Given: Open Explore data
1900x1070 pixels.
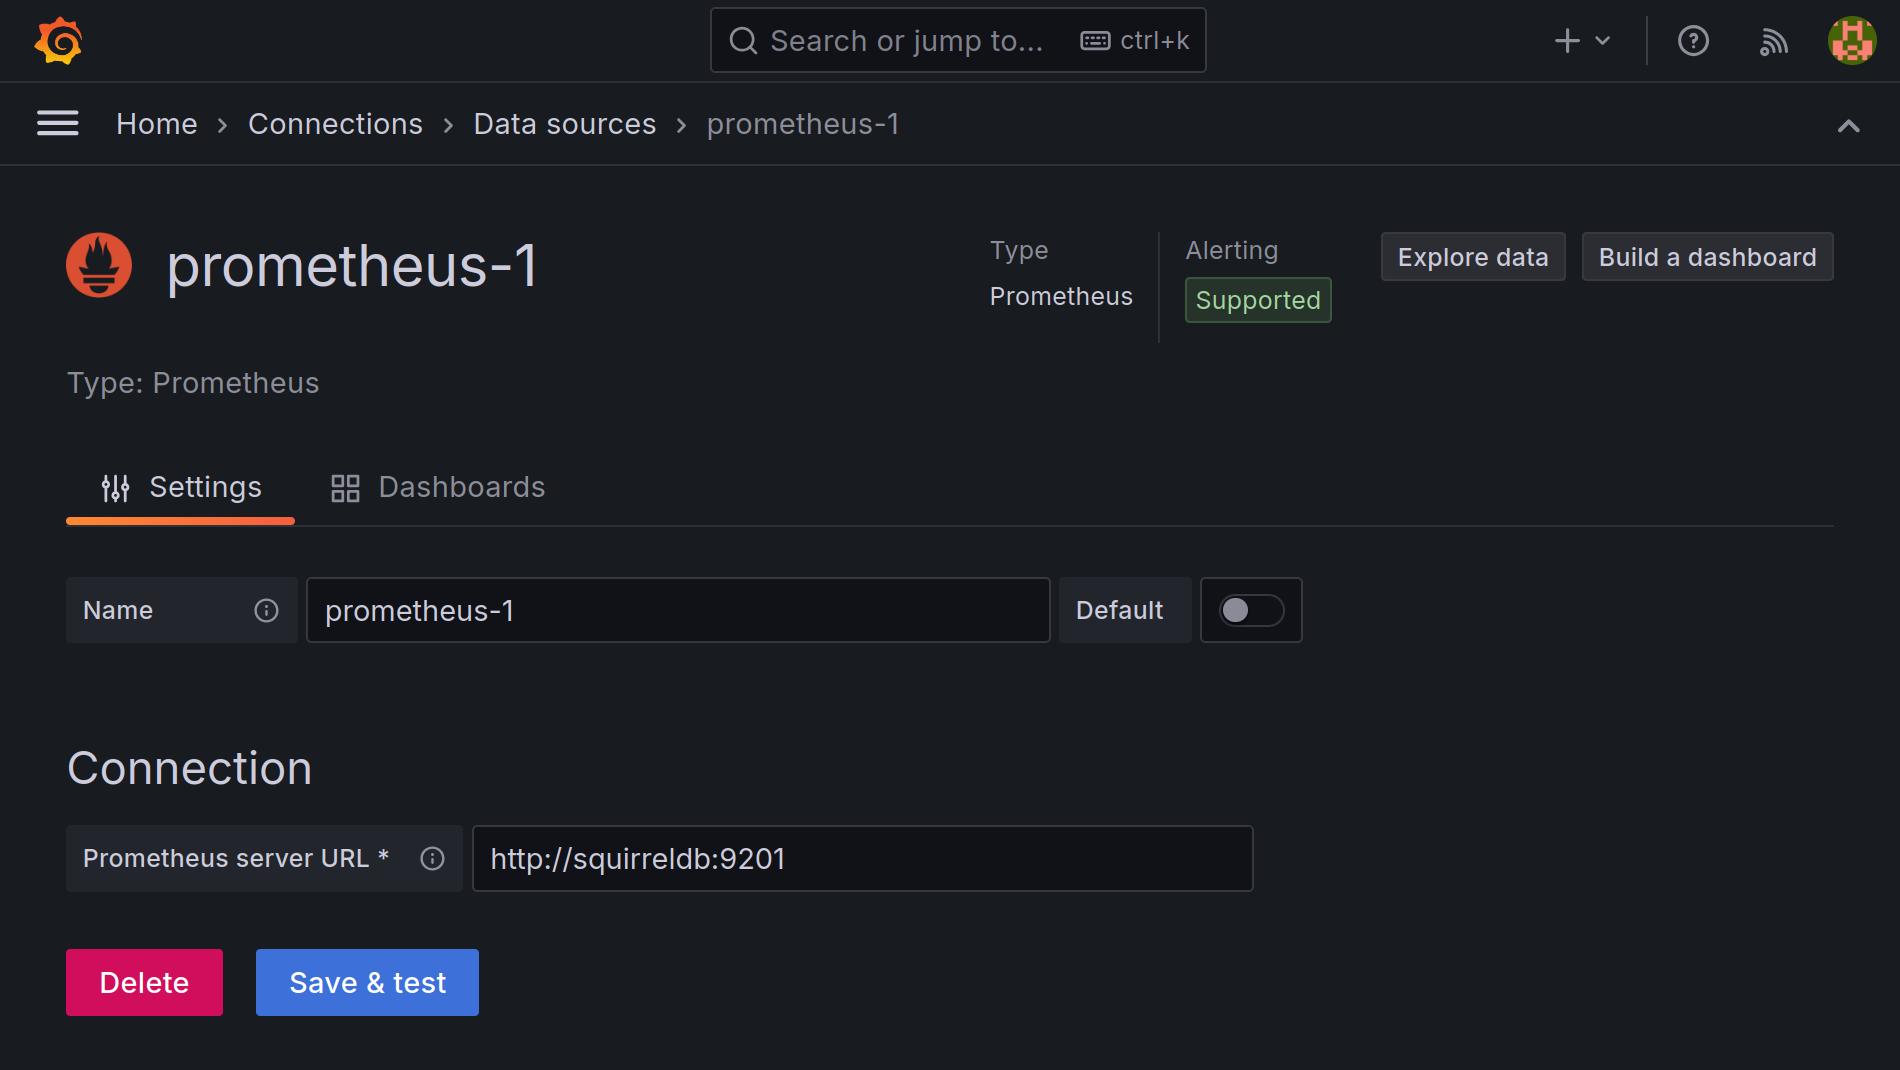Looking at the screenshot, I should pyautogui.click(x=1472, y=257).
